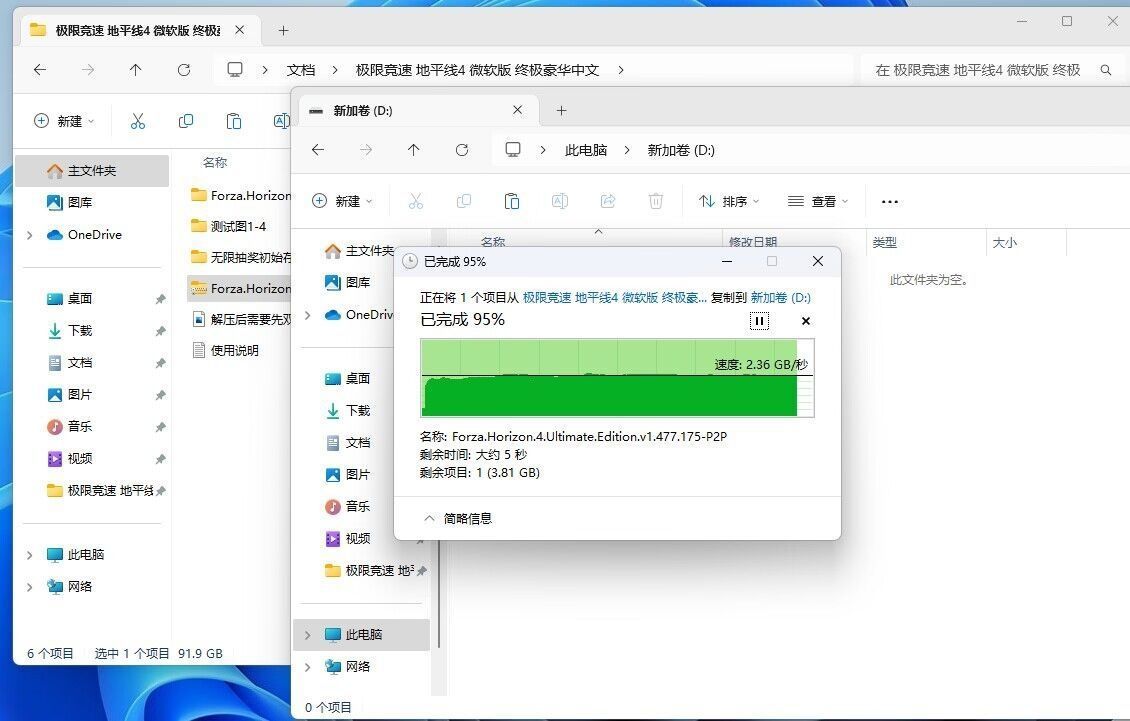The image size is (1130, 721).
Task: Click the copy speed progress graph
Action: [617, 378]
